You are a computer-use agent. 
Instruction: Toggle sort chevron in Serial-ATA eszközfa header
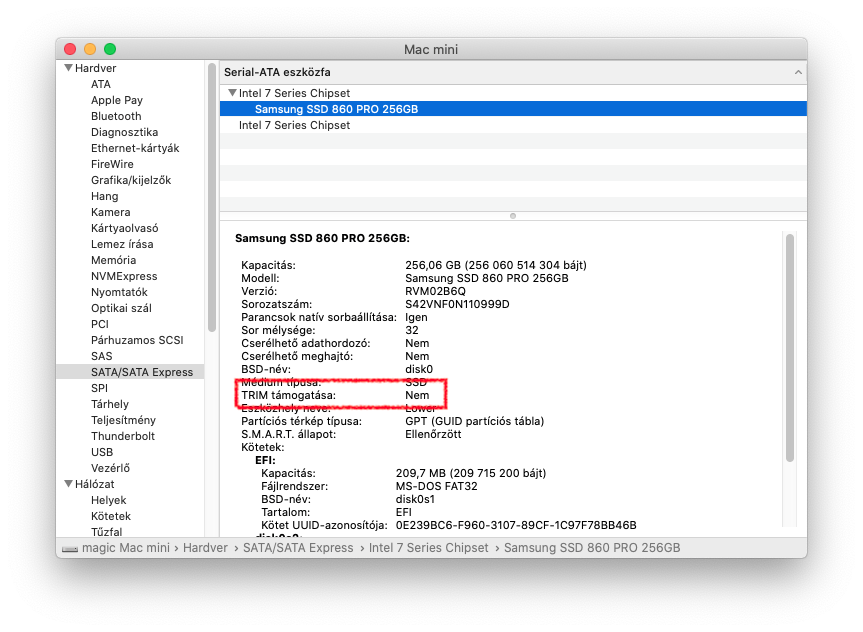(798, 72)
